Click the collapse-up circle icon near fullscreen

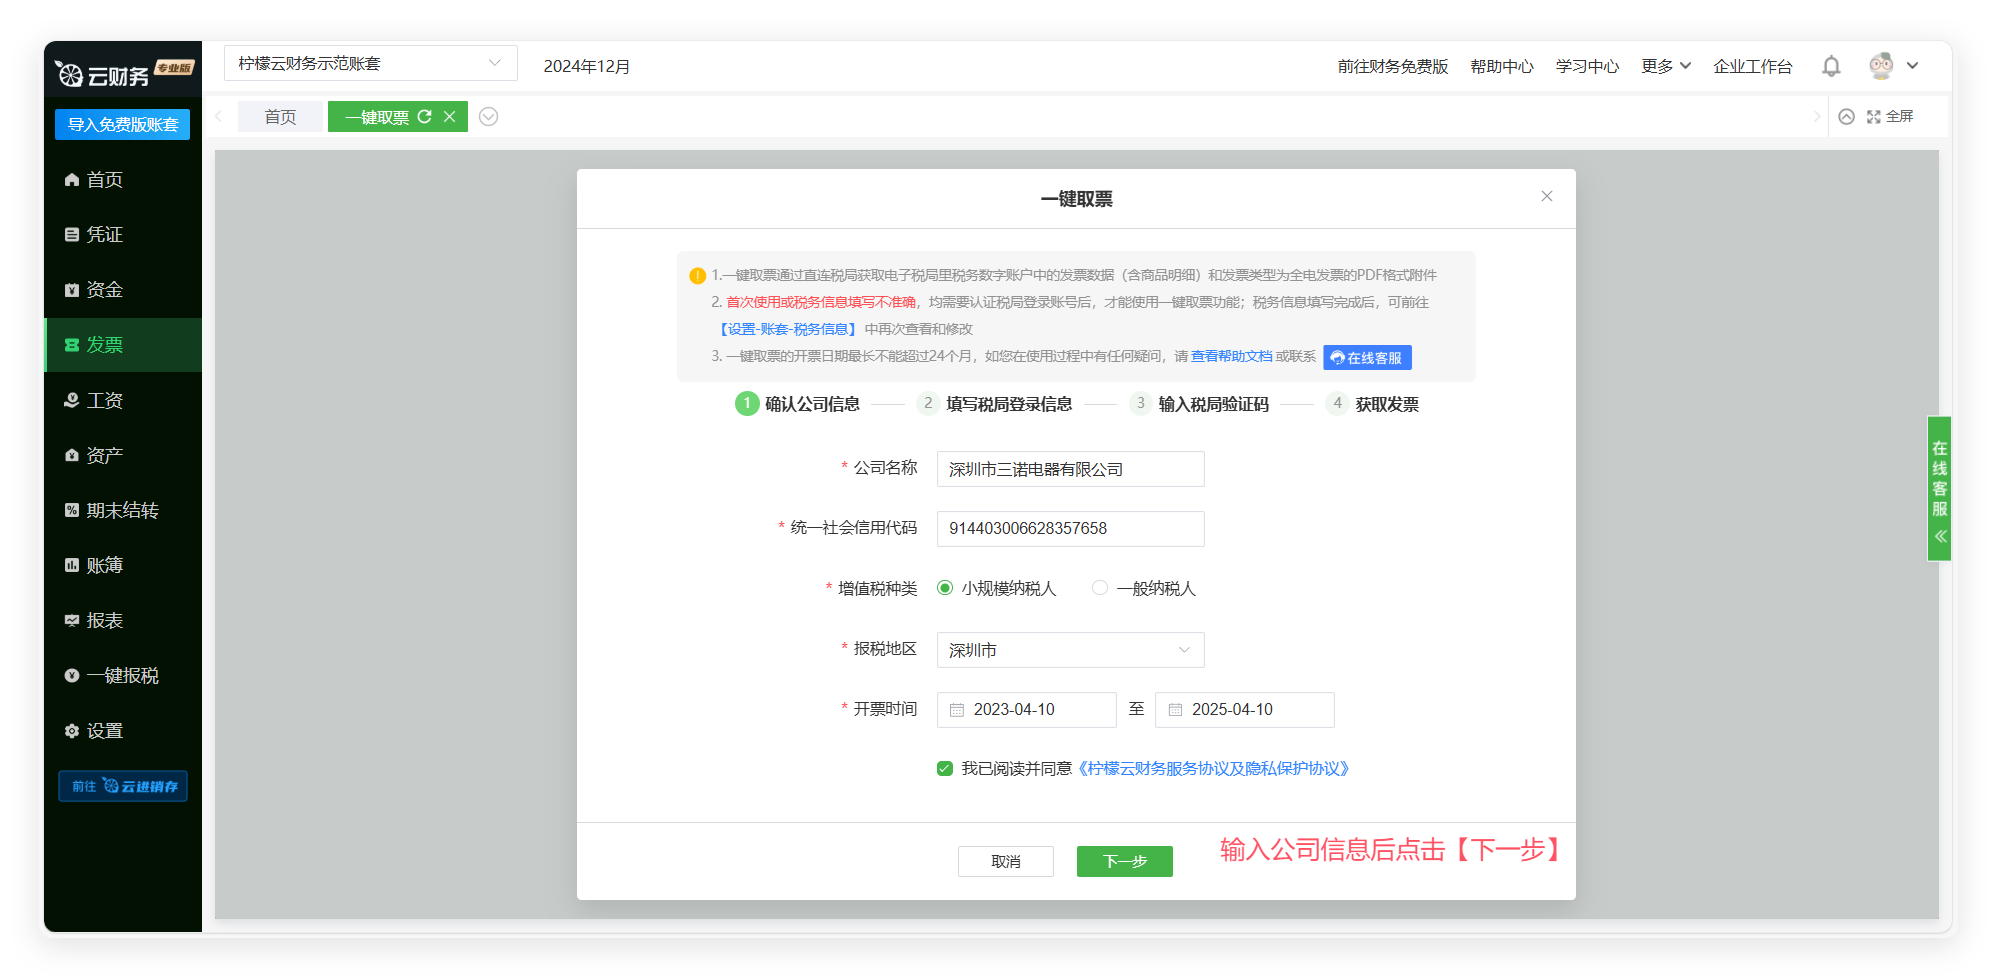point(1846,117)
